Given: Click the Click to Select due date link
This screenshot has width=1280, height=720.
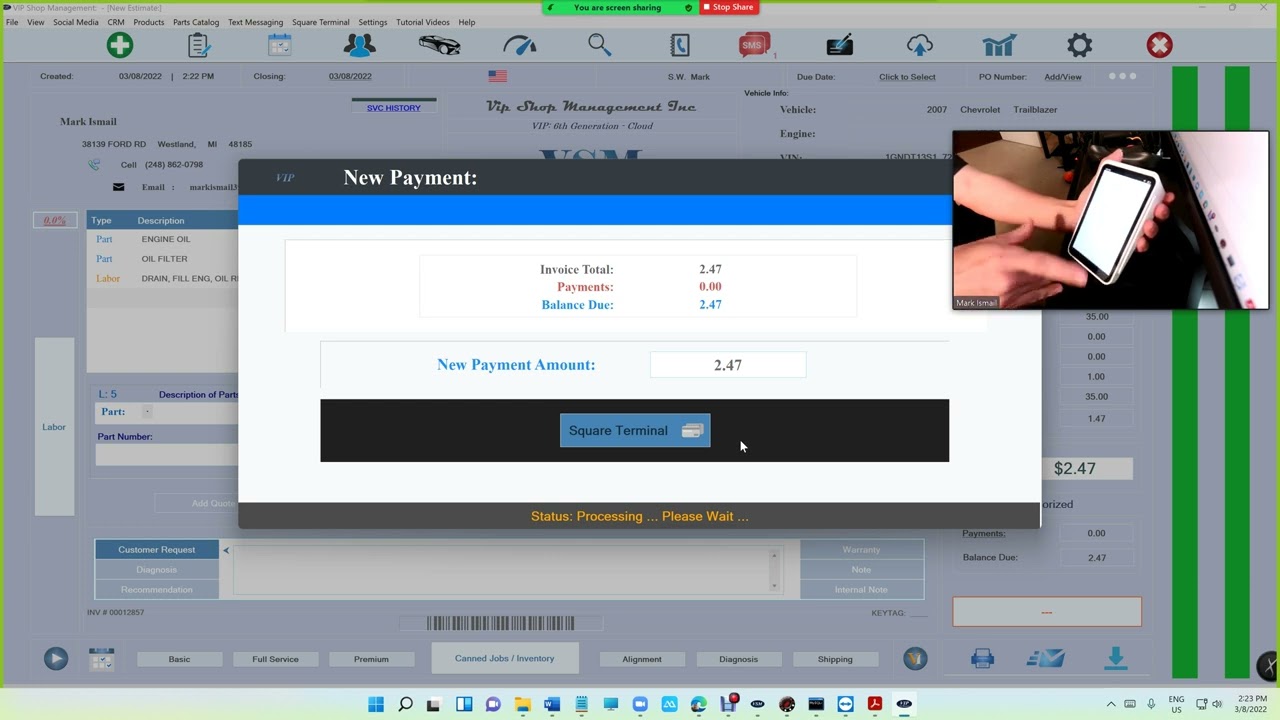Looking at the screenshot, I should coord(908,77).
